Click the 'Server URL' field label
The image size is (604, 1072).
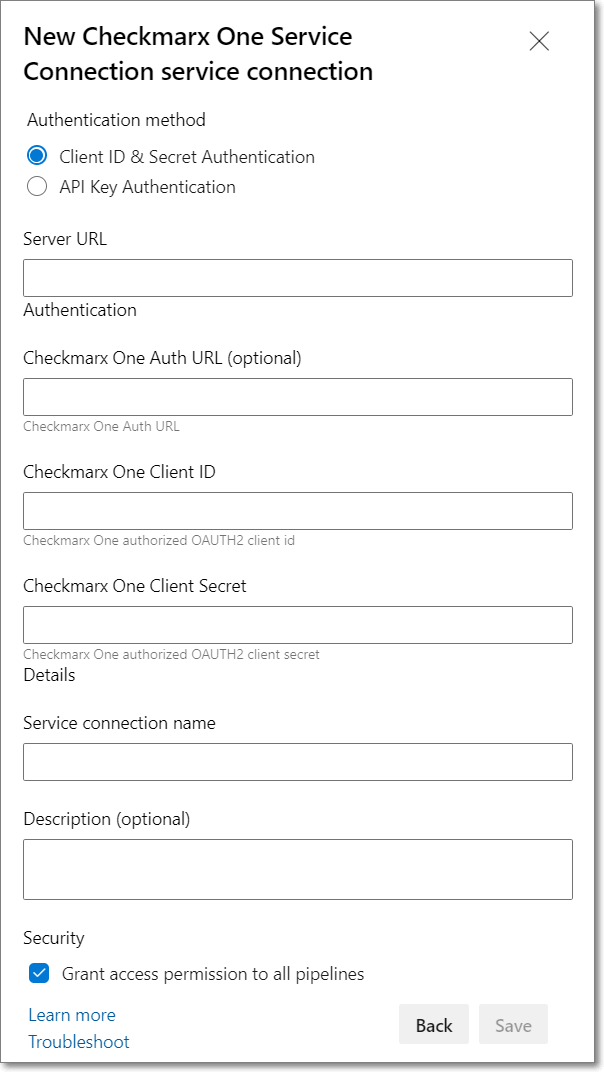coord(65,239)
